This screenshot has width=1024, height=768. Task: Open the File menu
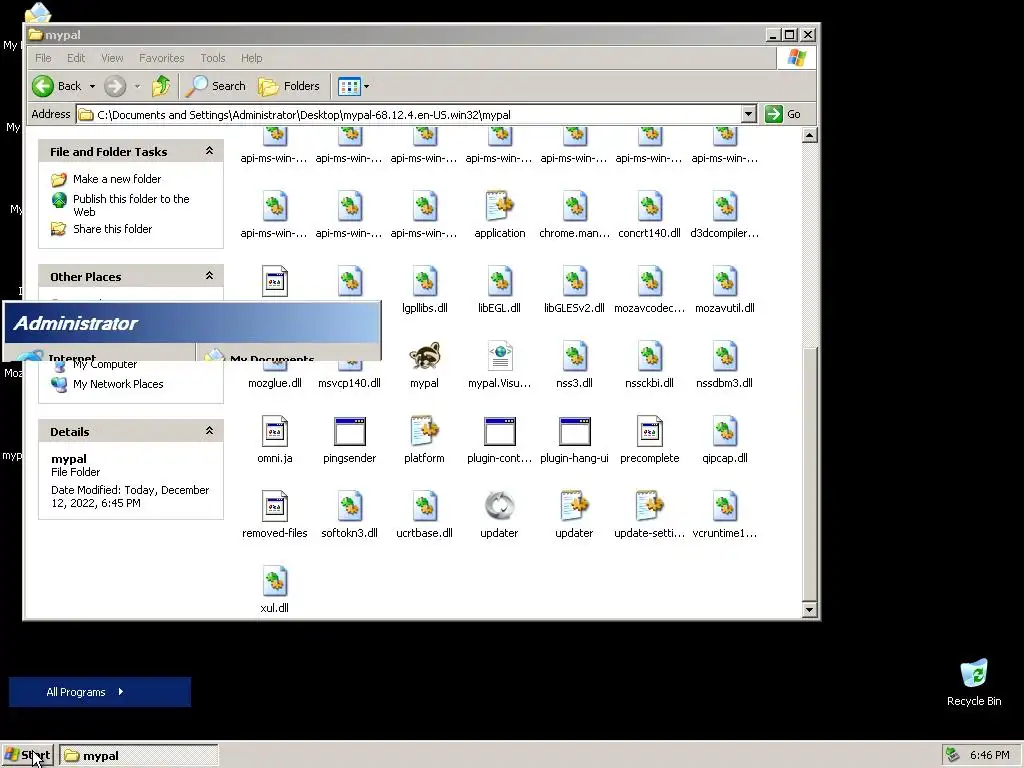click(43, 58)
